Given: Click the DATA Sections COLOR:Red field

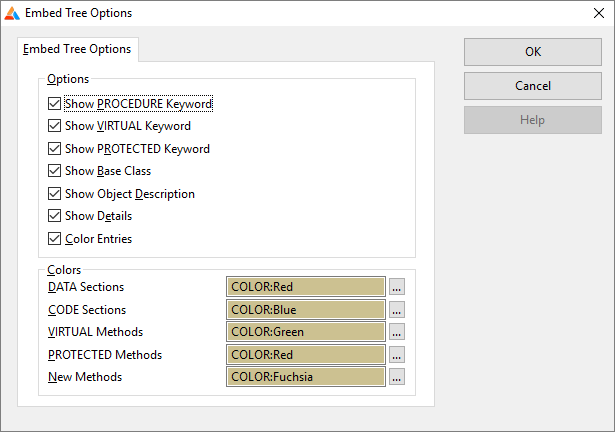Looking at the screenshot, I should click(306, 287).
